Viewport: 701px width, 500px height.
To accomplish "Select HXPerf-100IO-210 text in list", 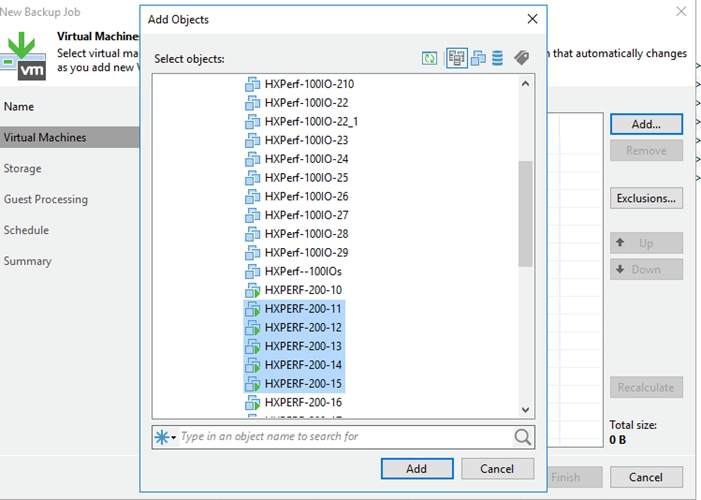I will pos(309,84).
